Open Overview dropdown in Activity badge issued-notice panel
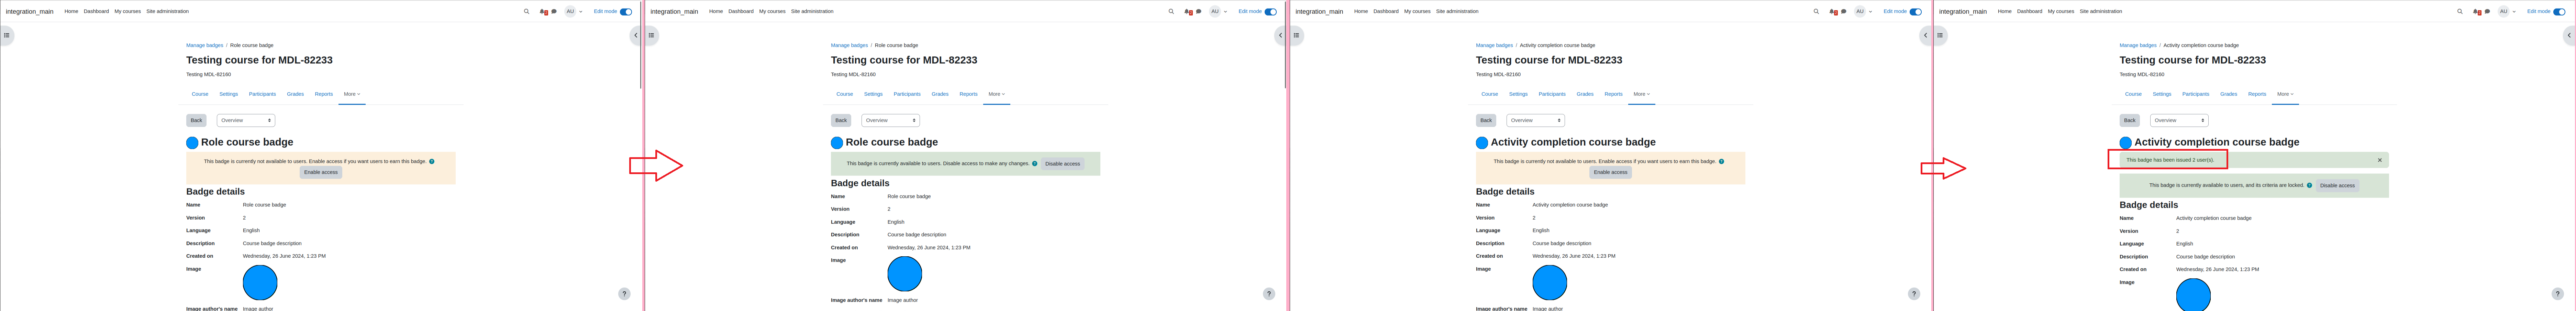 click(2180, 120)
